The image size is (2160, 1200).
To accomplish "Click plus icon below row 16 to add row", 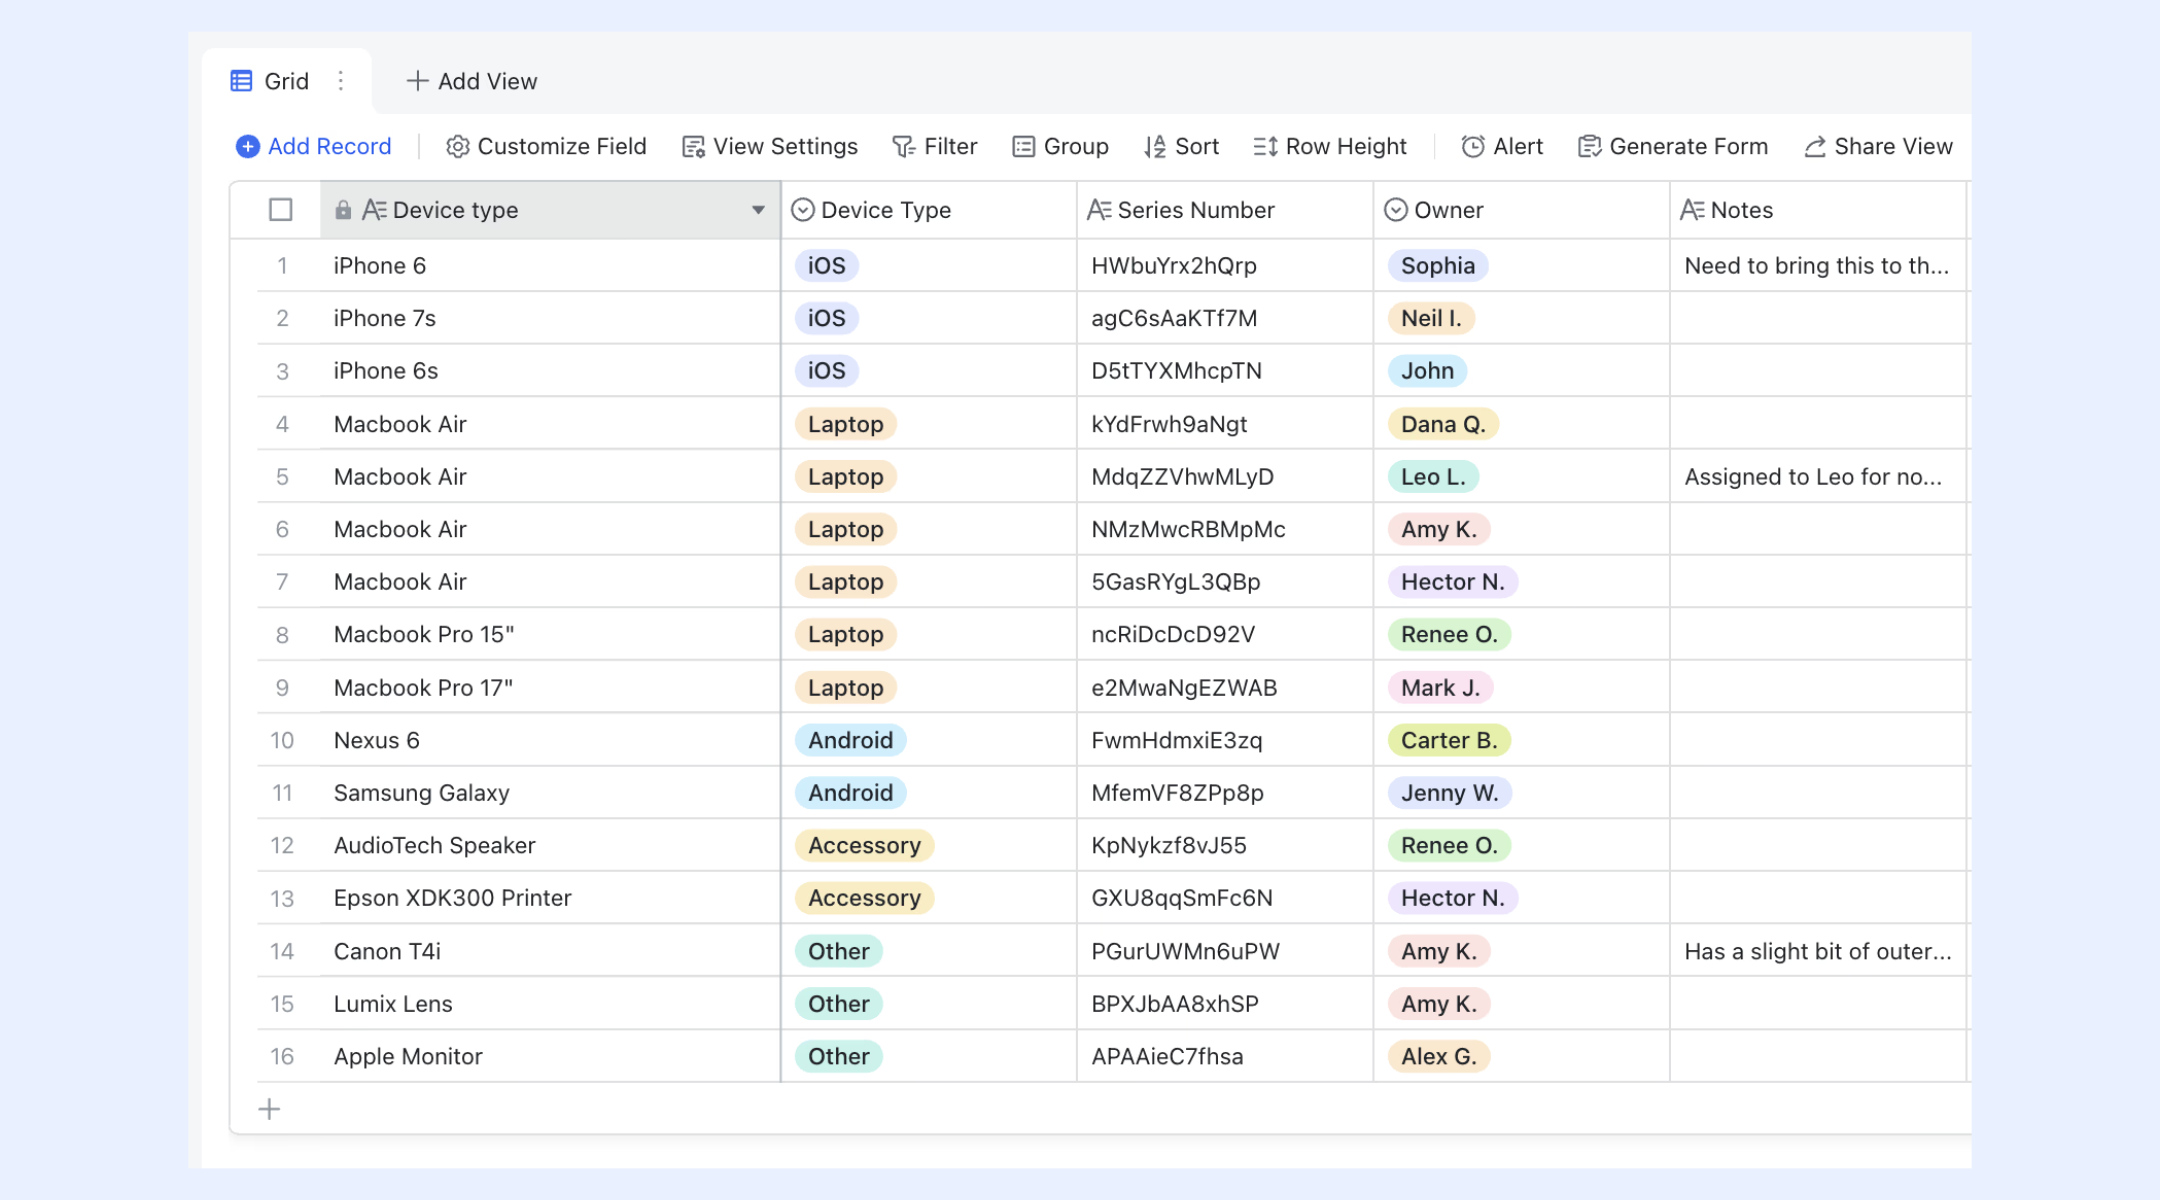I will 269,1109.
